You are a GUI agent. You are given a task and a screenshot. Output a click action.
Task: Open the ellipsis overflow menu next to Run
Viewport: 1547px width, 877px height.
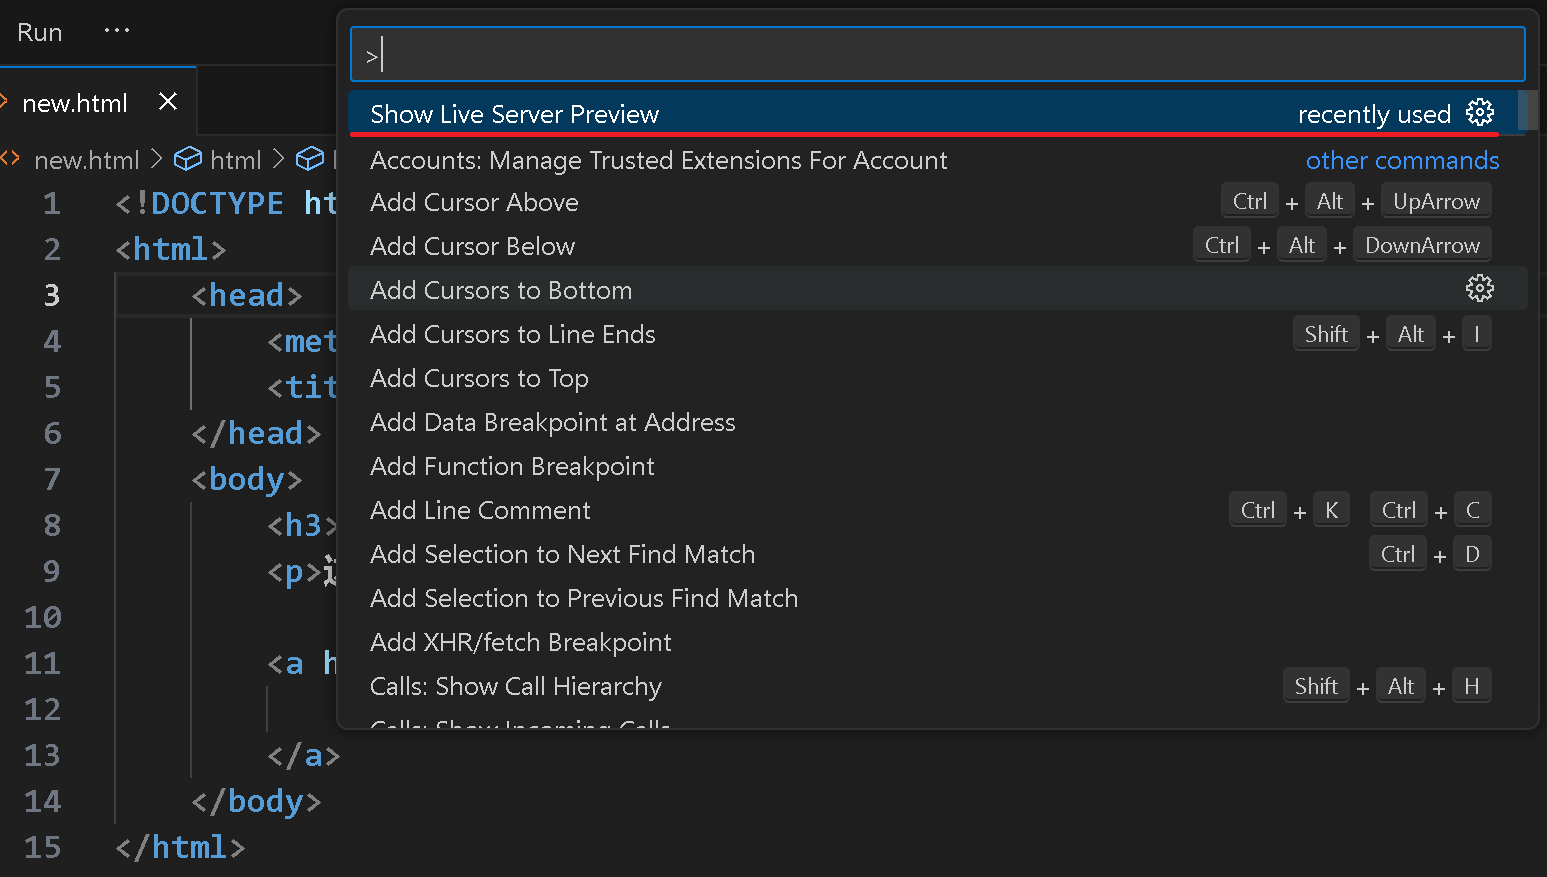[x=117, y=31]
